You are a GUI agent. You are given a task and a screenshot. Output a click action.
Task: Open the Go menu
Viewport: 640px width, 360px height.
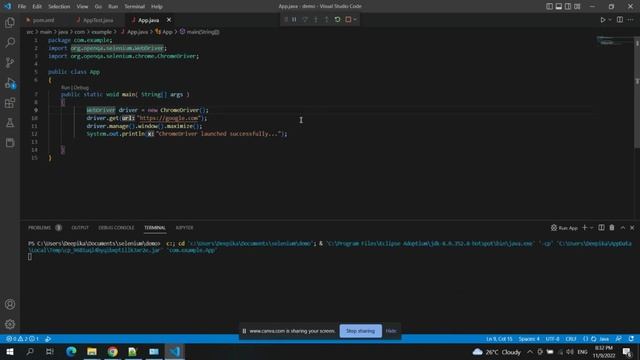coord(98,7)
